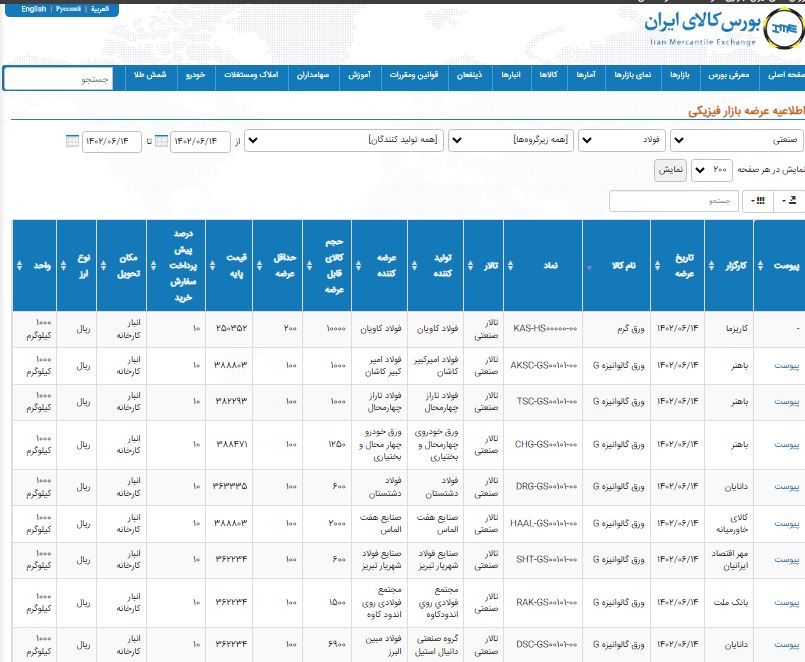The height and width of the screenshot is (662, 805).
Task: Open the همه تولید کنندگان producers dropdown
Action: tap(344, 140)
